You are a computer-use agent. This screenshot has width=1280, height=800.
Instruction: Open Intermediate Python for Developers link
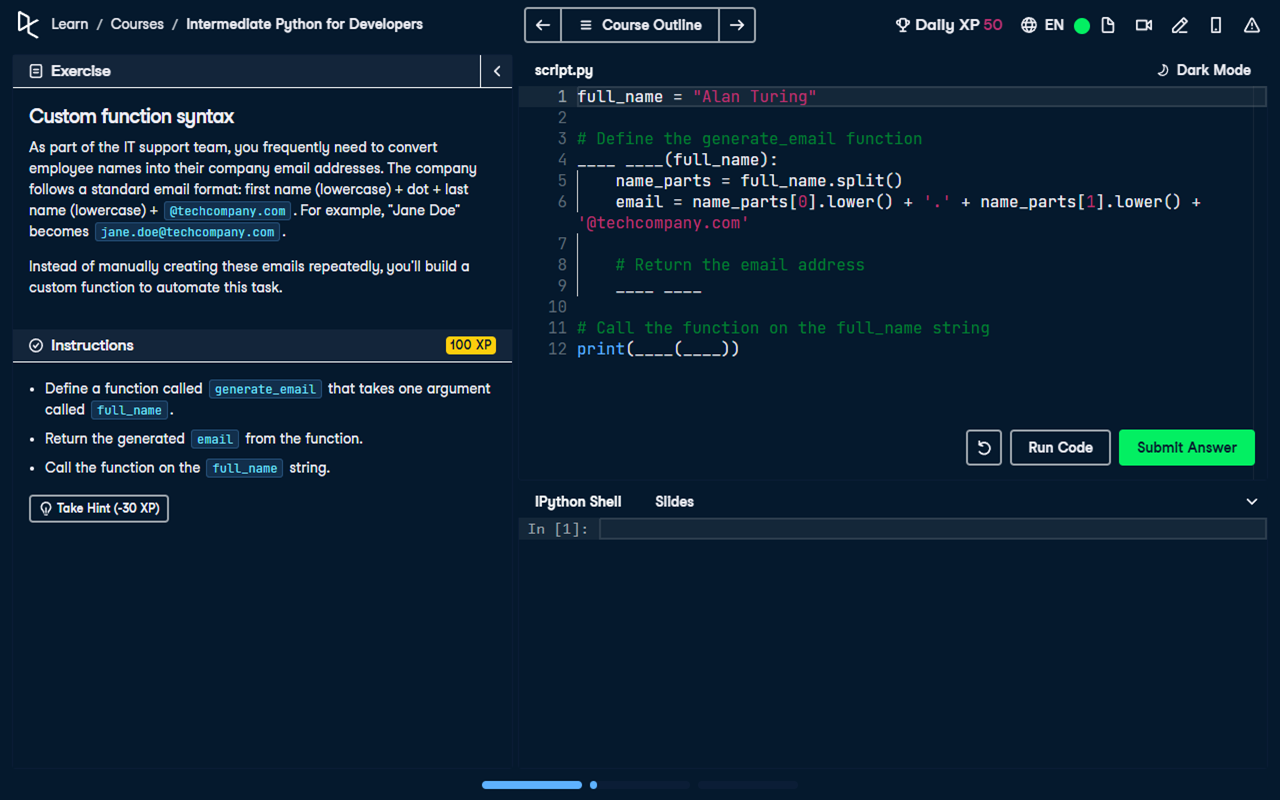[304, 24]
